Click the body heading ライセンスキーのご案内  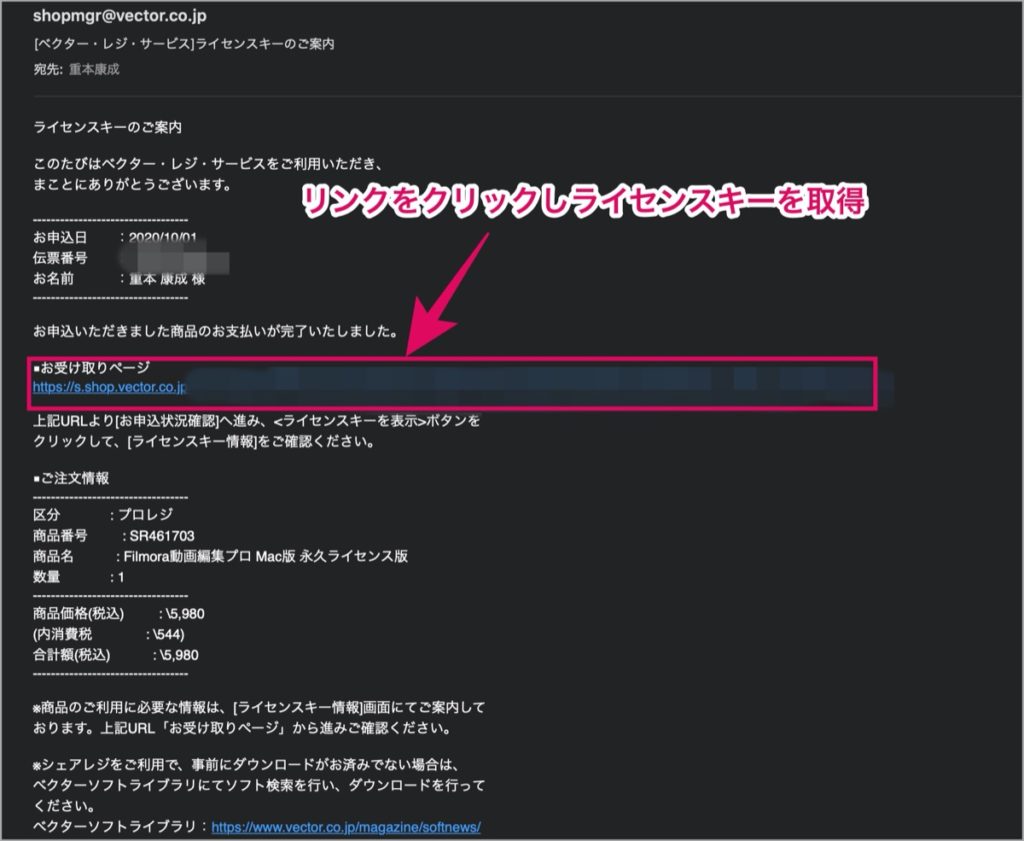(107, 127)
